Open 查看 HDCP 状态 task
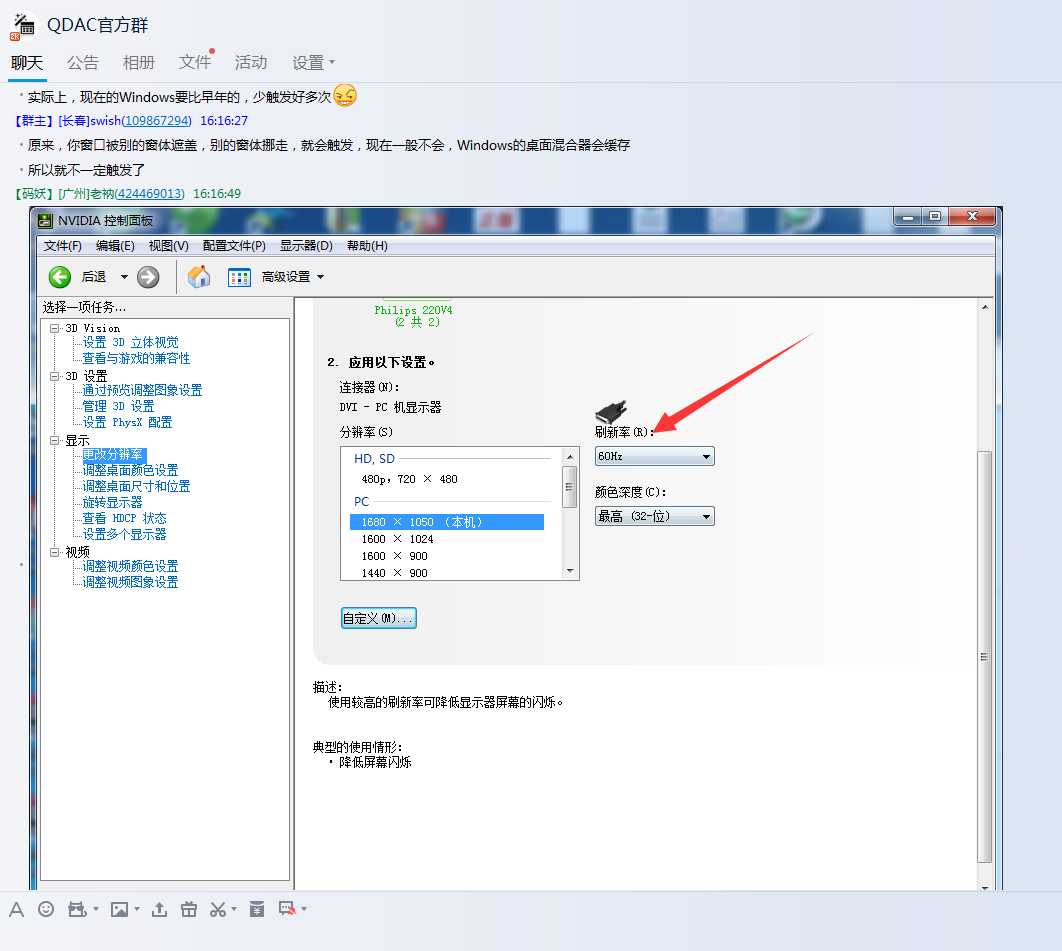Viewport: 1062px width, 951px height. pyautogui.click(x=125, y=518)
